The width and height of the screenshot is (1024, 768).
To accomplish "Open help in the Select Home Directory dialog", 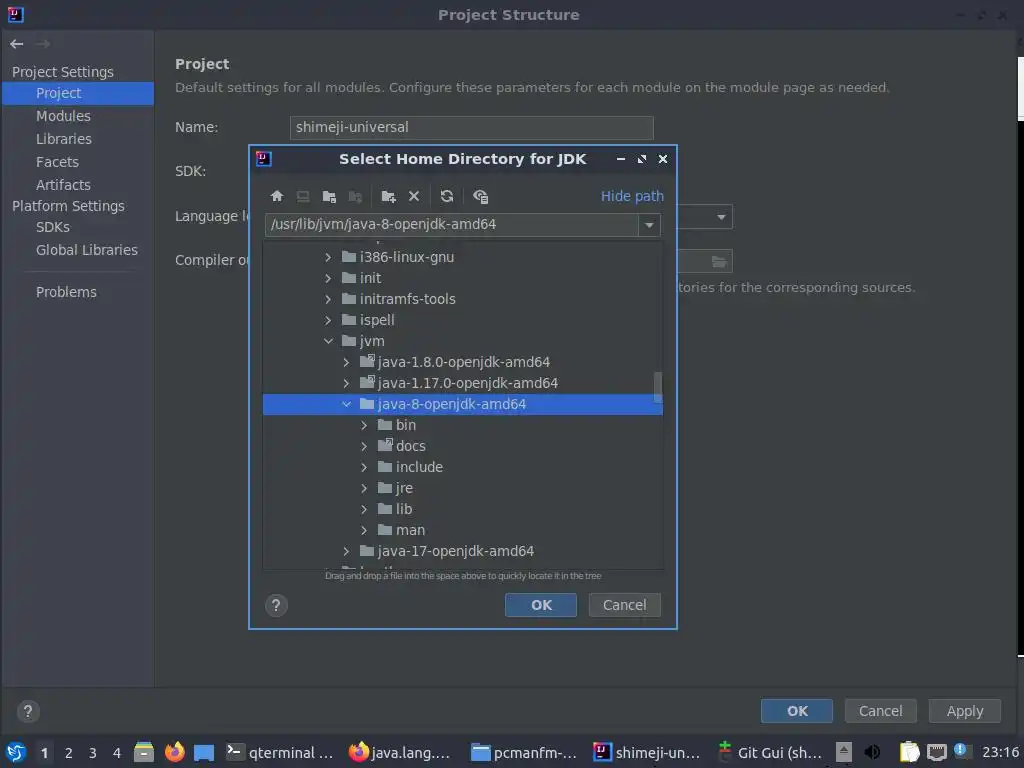I will pos(276,605).
